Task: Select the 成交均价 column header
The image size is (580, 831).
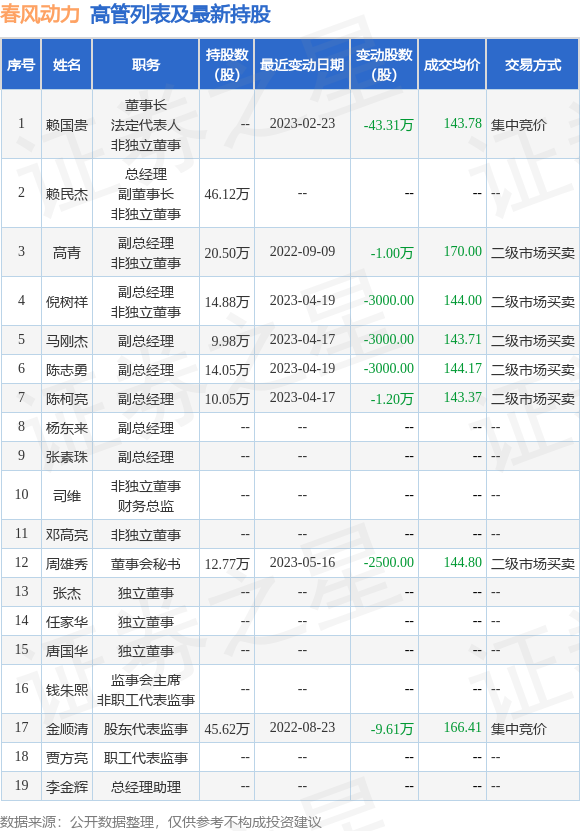Action: (x=452, y=65)
